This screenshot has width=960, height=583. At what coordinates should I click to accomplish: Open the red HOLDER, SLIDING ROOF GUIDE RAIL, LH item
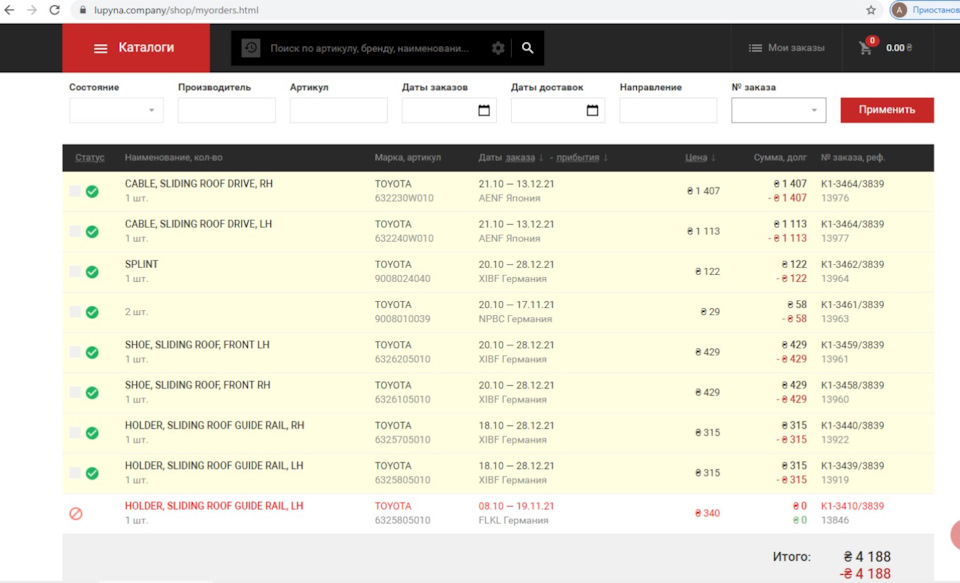214,506
